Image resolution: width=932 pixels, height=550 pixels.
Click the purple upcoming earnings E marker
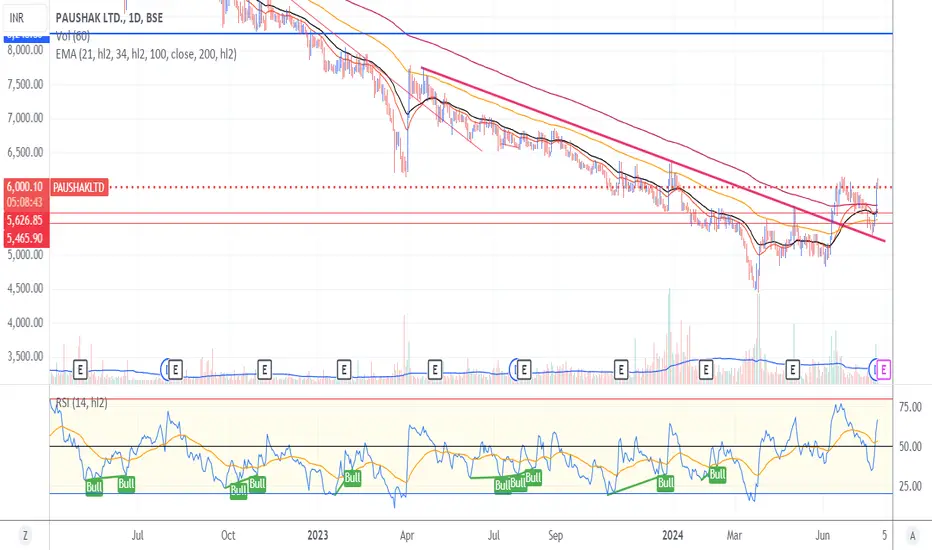tap(884, 370)
